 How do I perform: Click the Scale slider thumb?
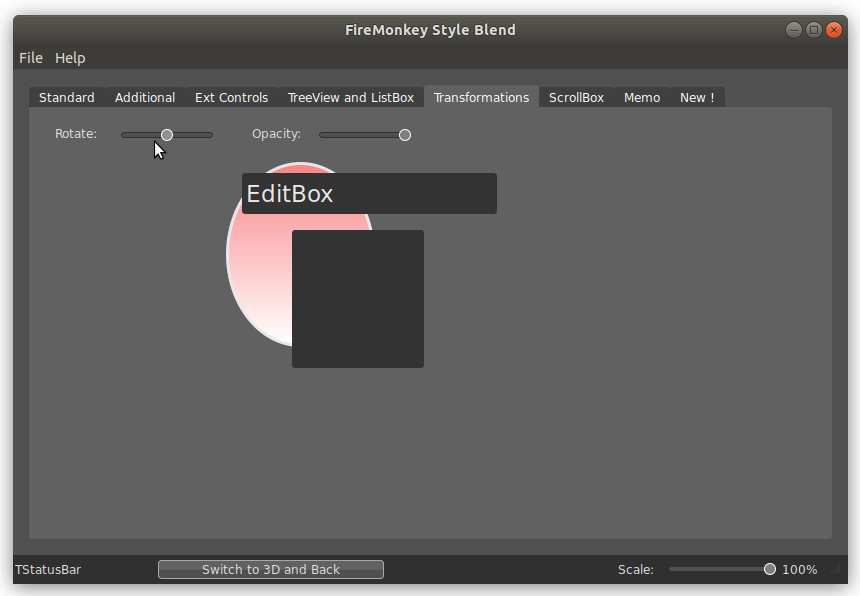tap(770, 569)
